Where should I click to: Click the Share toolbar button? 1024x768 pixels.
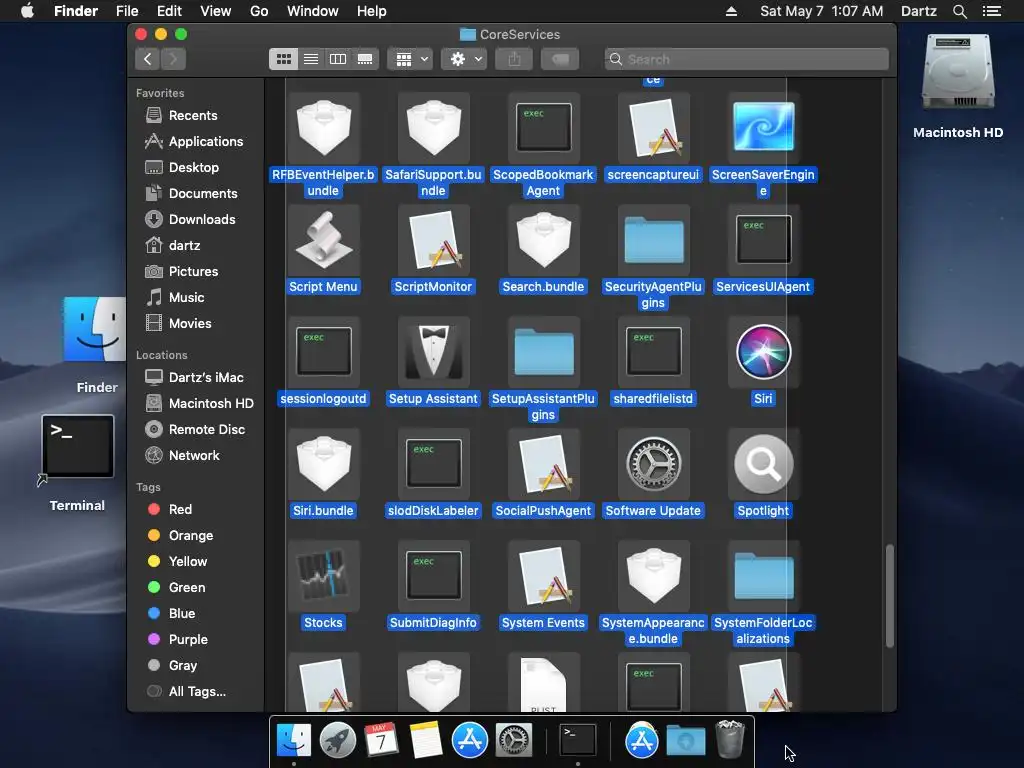tap(515, 59)
